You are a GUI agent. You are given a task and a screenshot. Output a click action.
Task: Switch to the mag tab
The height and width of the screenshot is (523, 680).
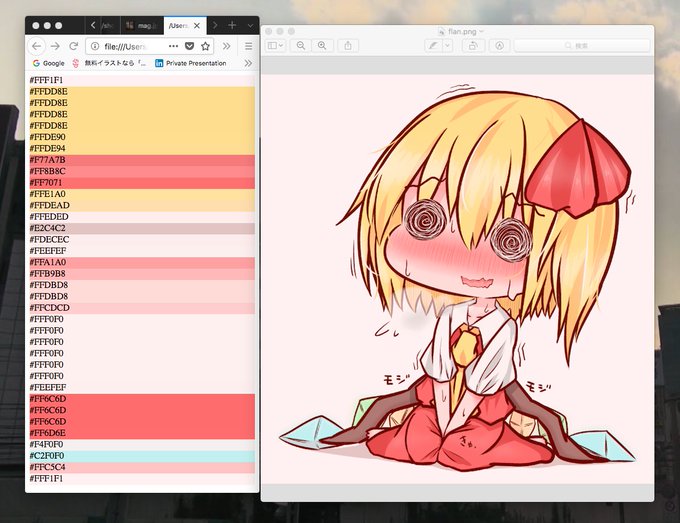pos(142,26)
